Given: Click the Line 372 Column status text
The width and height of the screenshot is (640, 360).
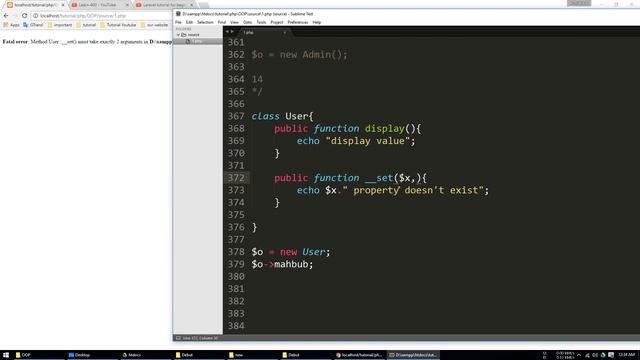Looking at the screenshot, I should 200,338.
